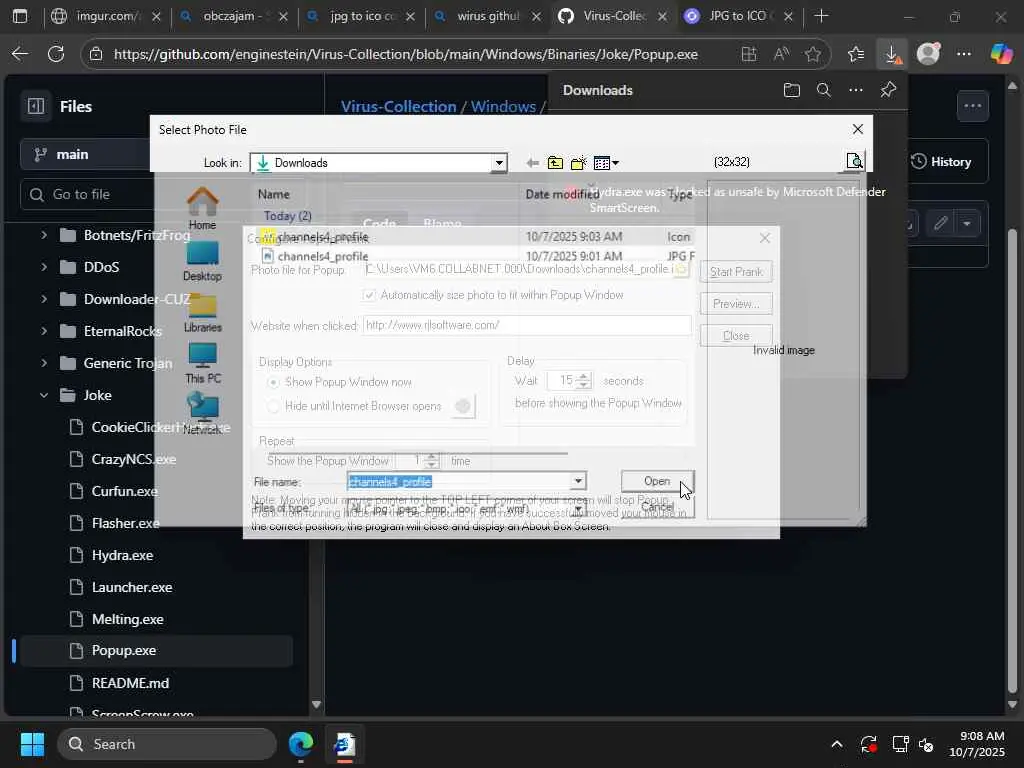The image size is (1024, 768).
Task: Open the View Menu icon in file dialog
Action: point(606,163)
